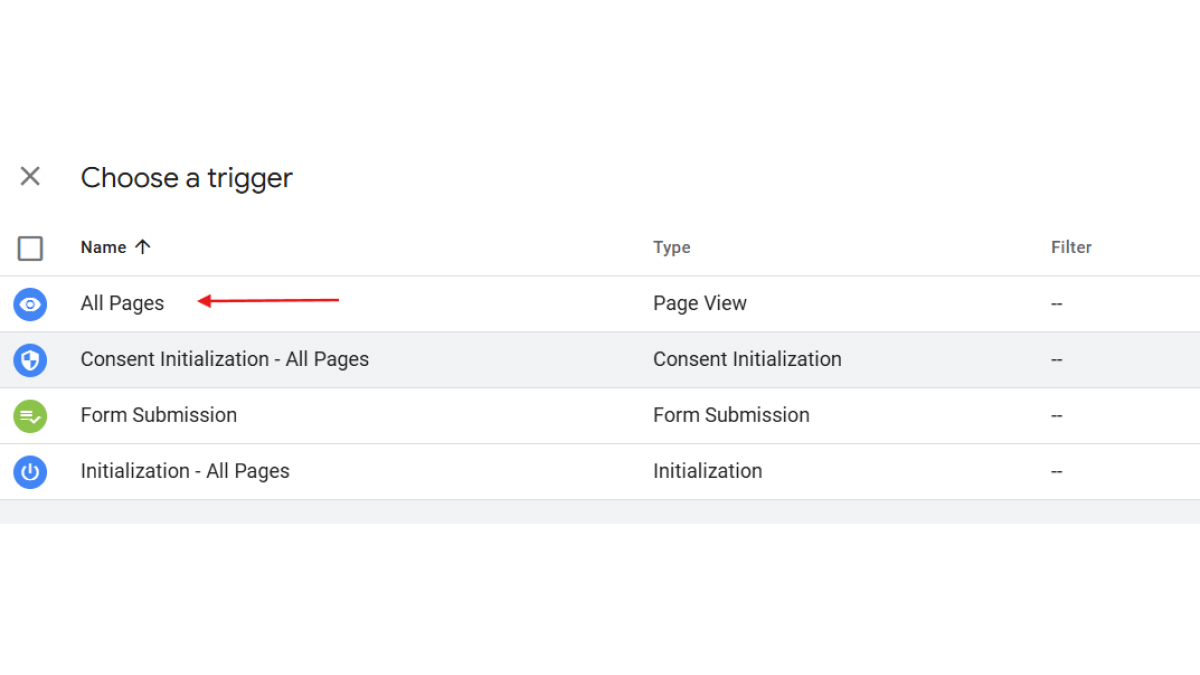1200x675 pixels.
Task: Pick the Initialization - All Pages trigger
Action: pos(185,471)
